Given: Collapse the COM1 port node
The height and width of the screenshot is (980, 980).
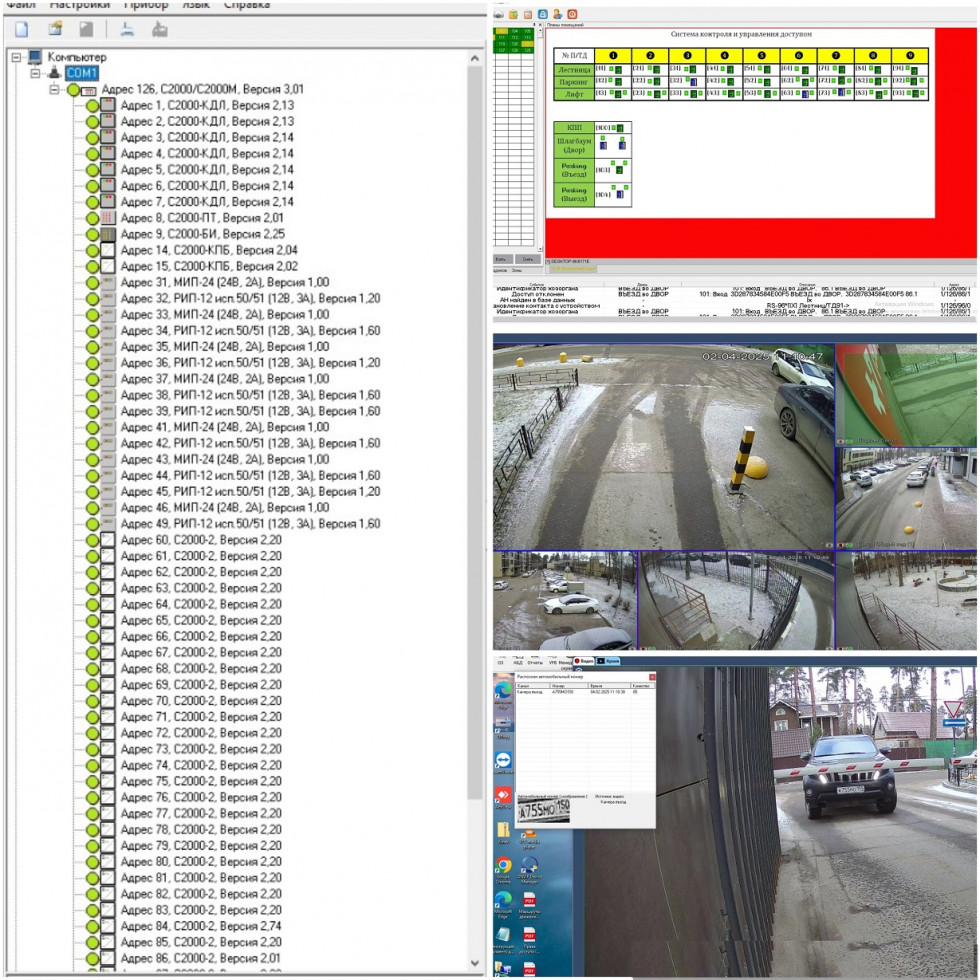Looking at the screenshot, I should point(36,74).
